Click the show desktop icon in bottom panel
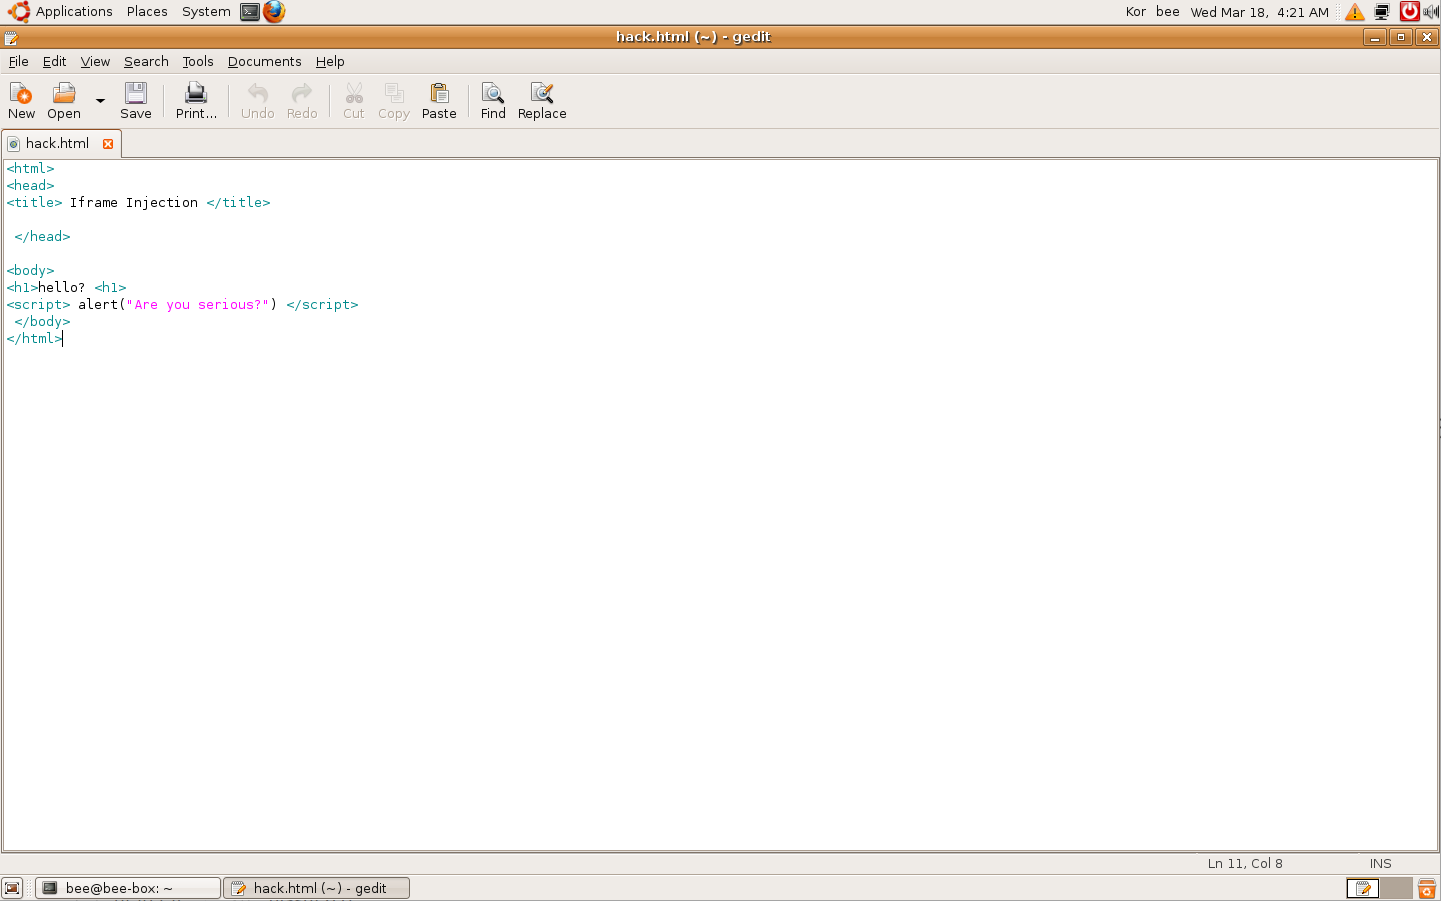This screenshot has height=901, width=1441. coord(12,888)
